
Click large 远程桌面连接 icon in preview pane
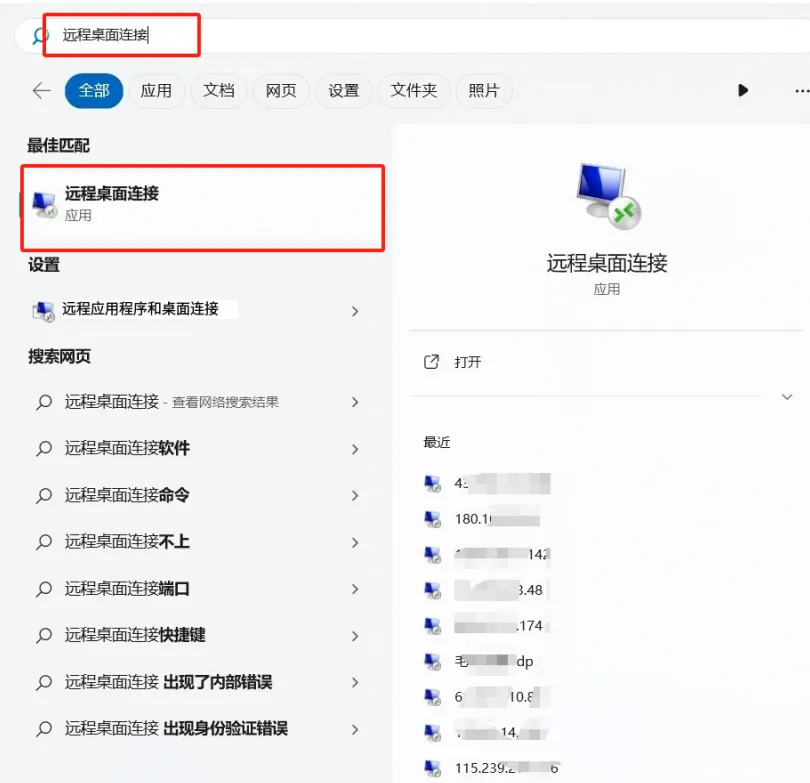tap(609, 196)
